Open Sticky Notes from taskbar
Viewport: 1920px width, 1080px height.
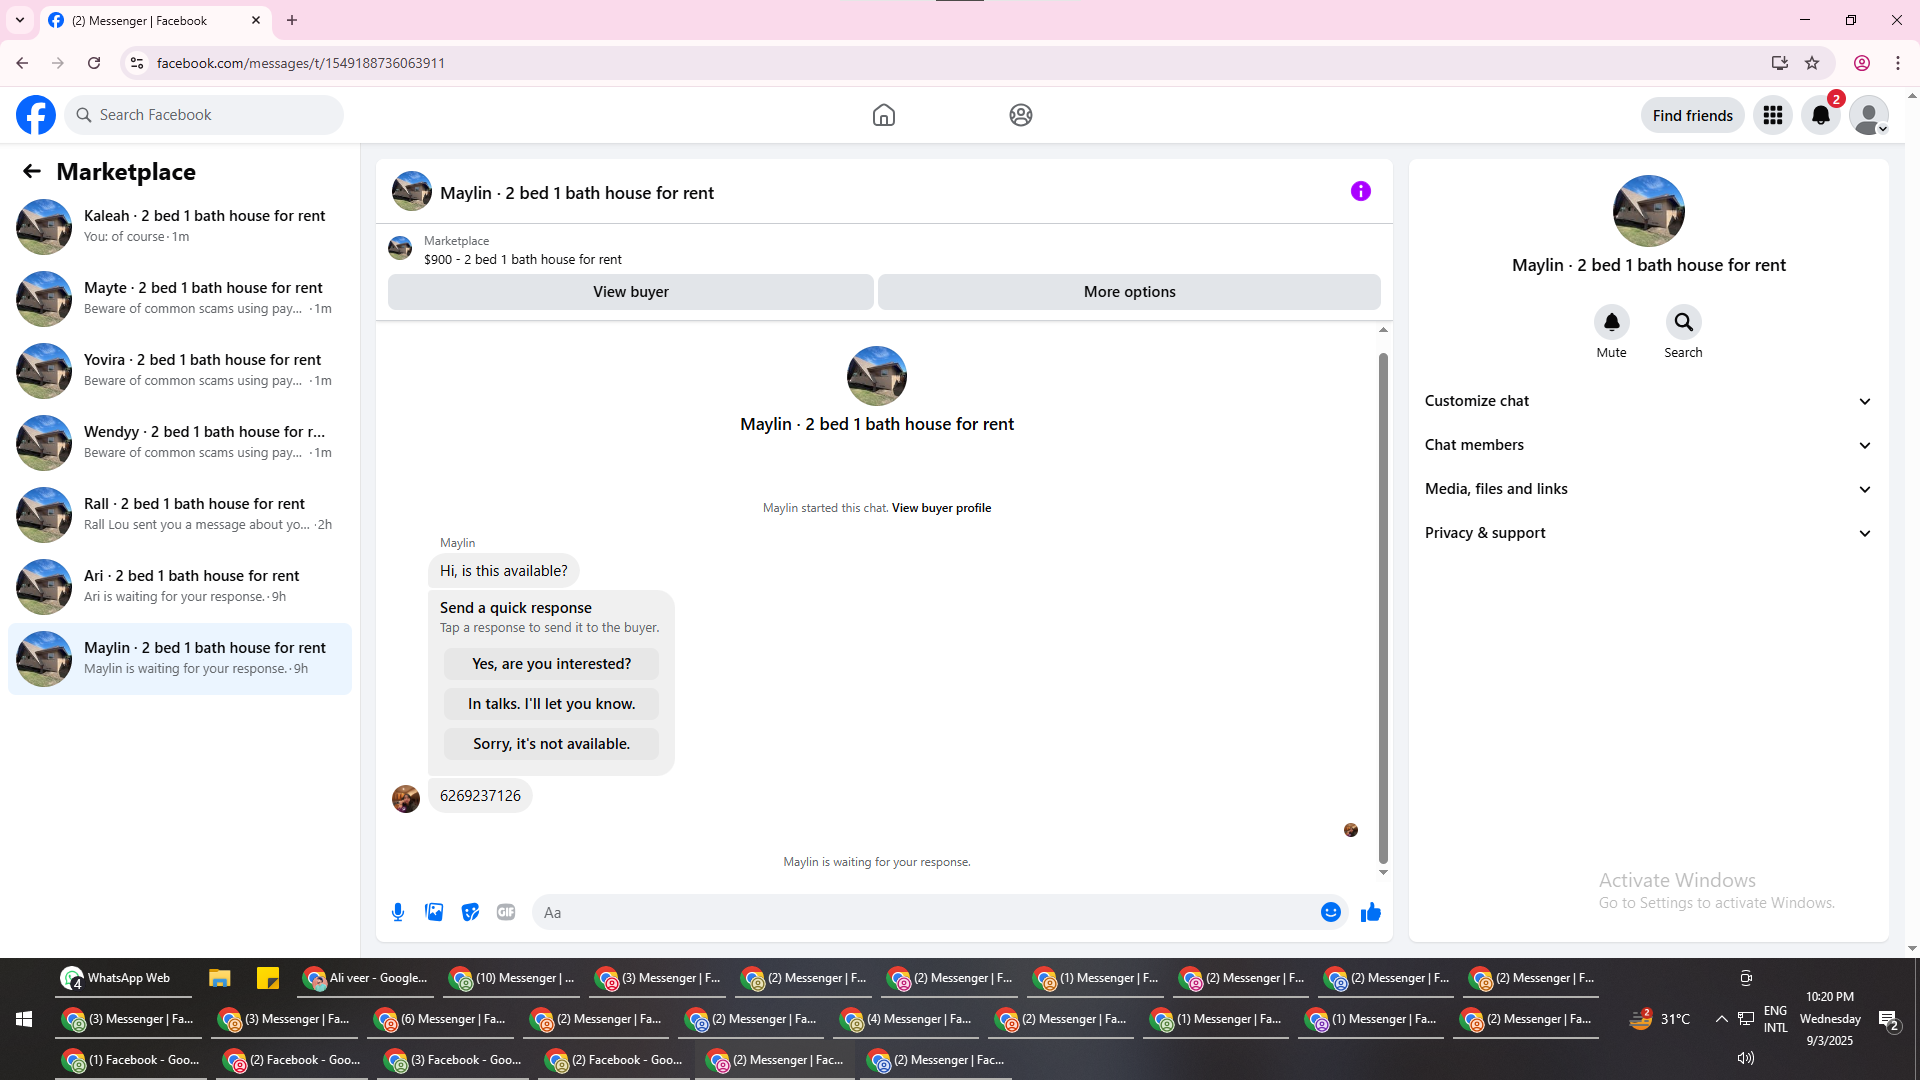[268, 978]
